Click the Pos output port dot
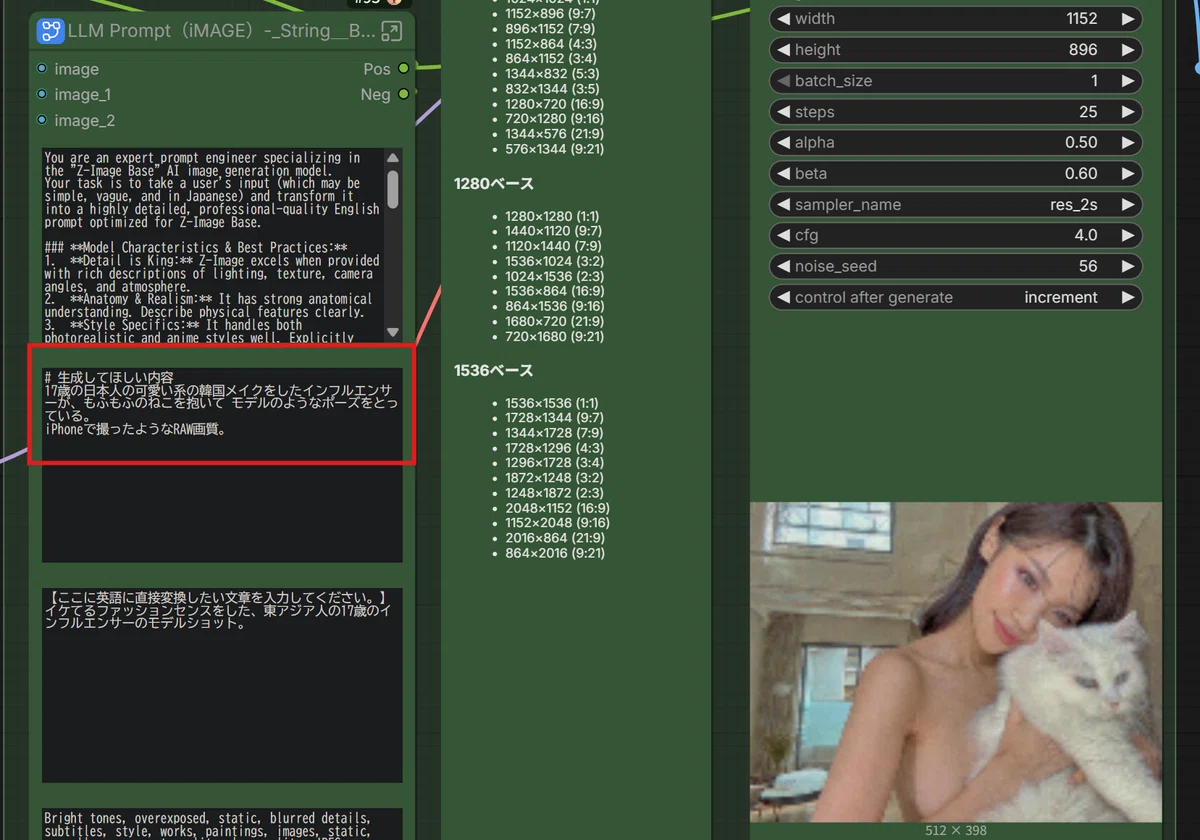Image resolution: width=1200 pixels, height=840 pixels. (404, 68)
